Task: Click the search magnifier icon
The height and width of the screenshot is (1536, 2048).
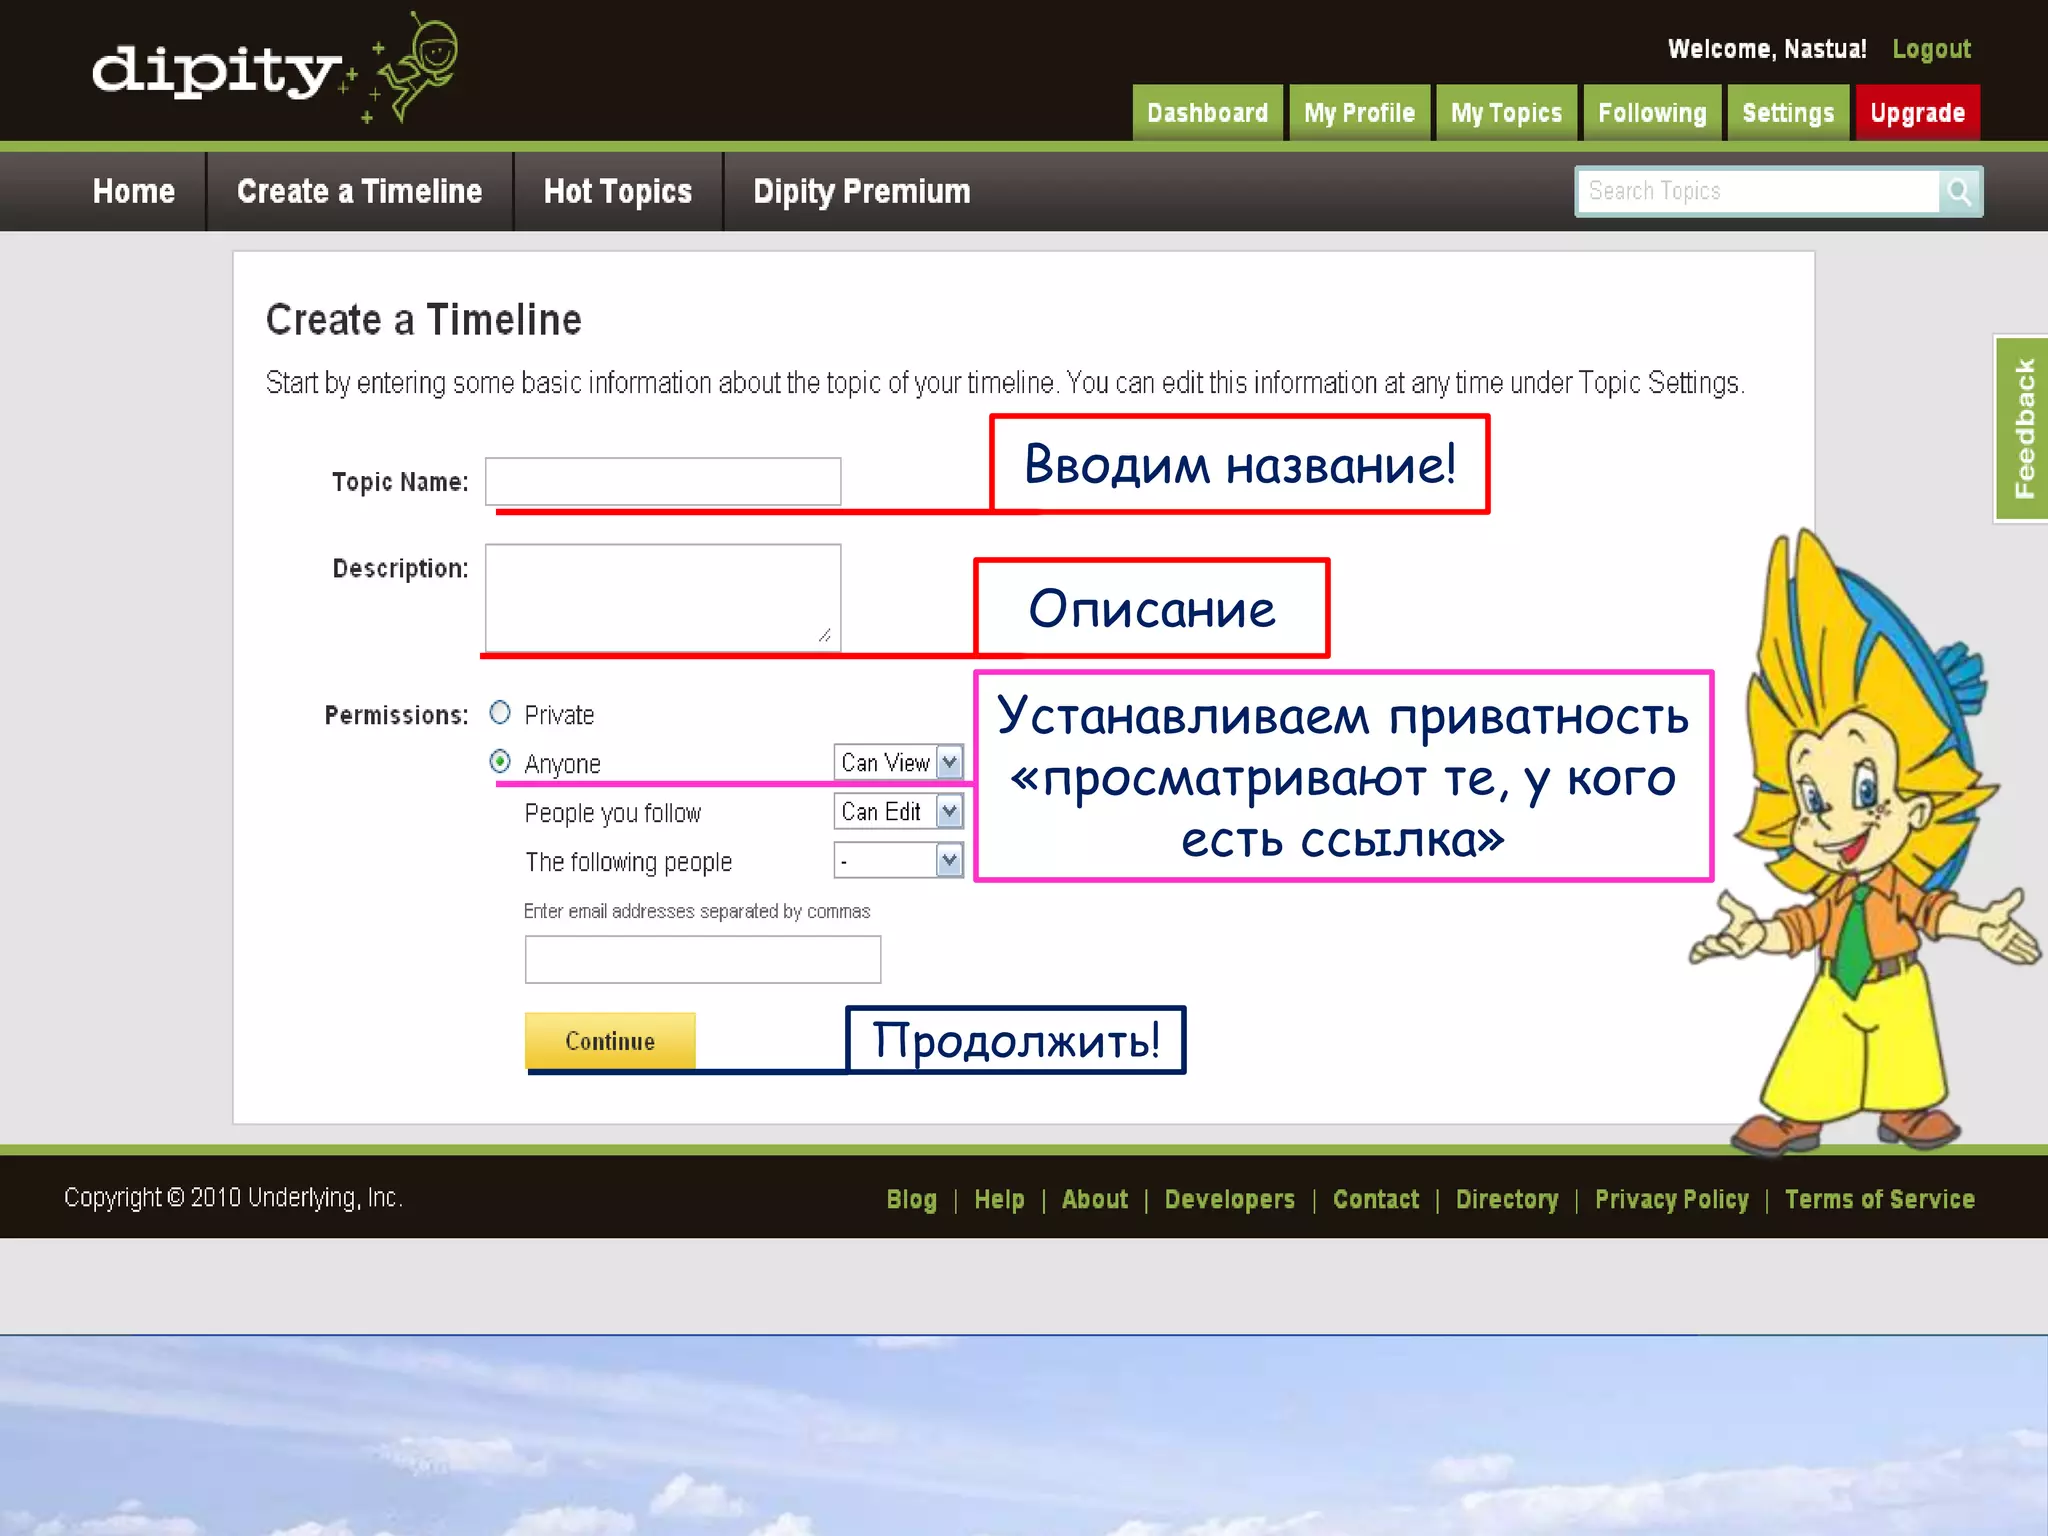Action: click(1959, 191)
